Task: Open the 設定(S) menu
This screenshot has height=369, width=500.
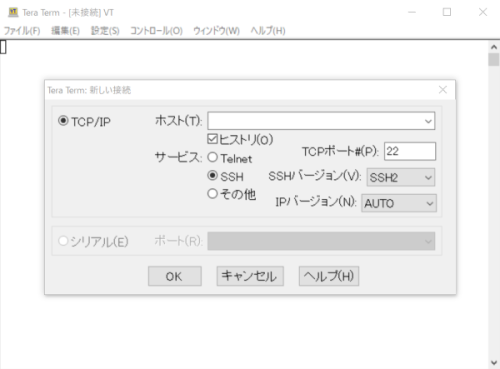Action: [105, 31]
